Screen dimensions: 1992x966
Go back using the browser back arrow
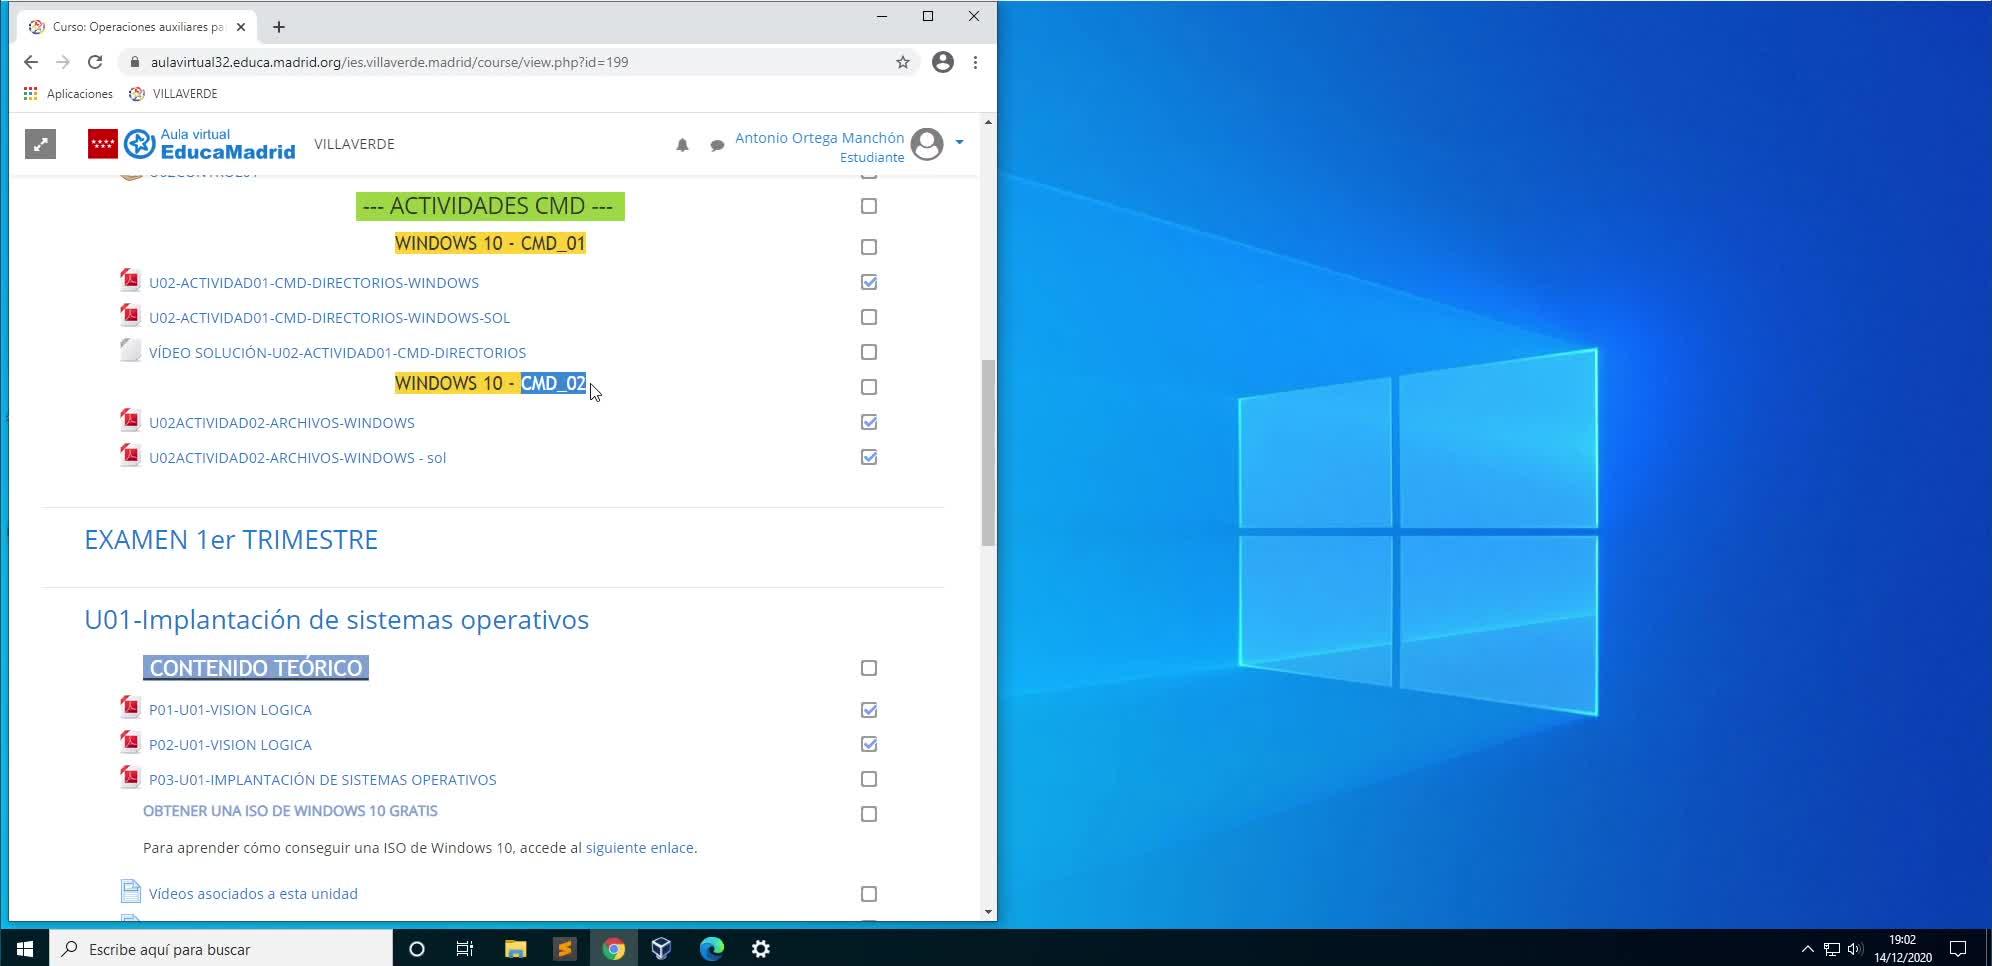(31, 62)
